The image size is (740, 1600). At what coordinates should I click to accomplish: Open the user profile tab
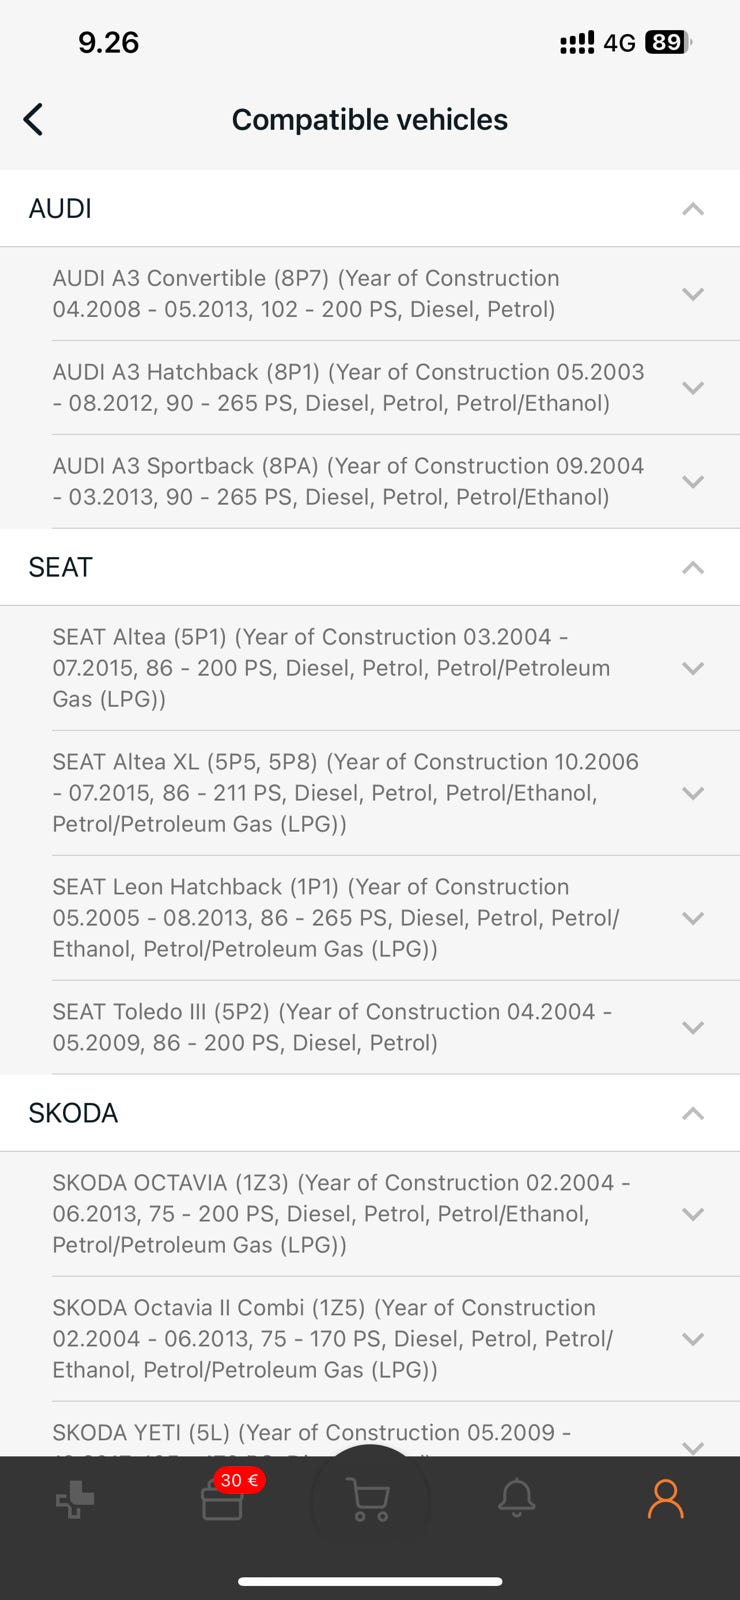[665, 1499]
